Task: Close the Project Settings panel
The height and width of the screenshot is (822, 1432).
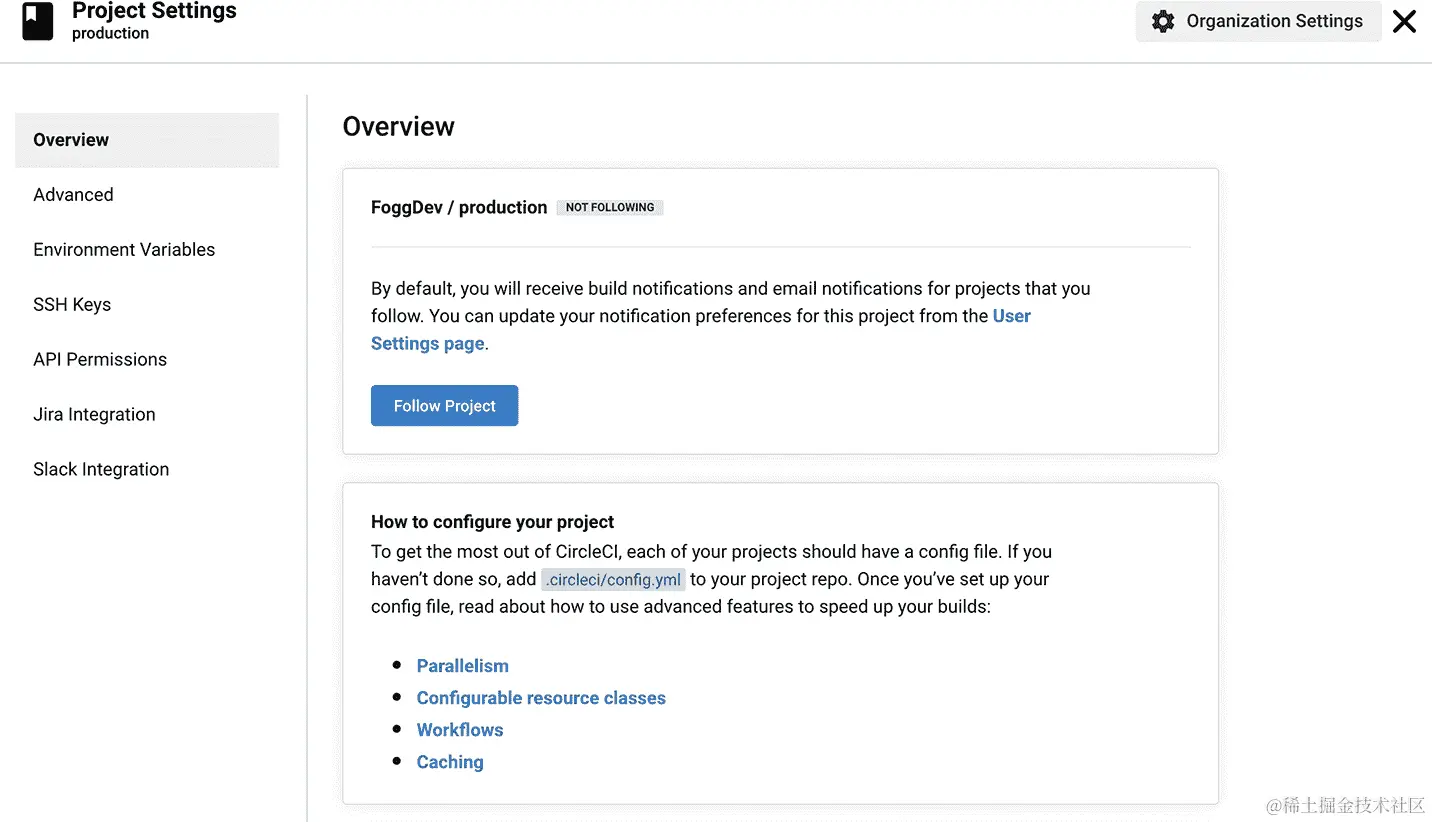Action: pyautogui.click(x=1404, y=21)
